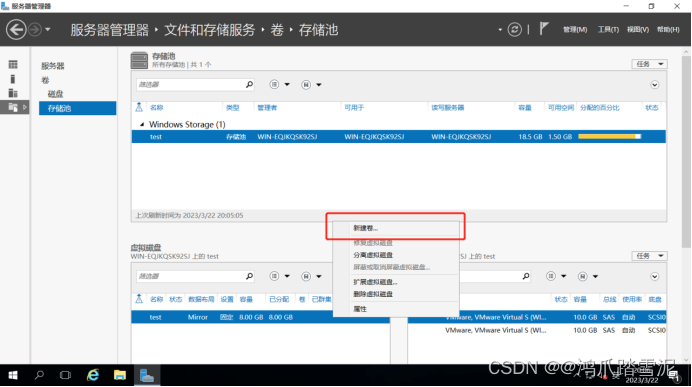The width and height of the screenshot is (692, 387).
Task: Open saved queries icon in virtual disk pane
Action: (306, 276)
